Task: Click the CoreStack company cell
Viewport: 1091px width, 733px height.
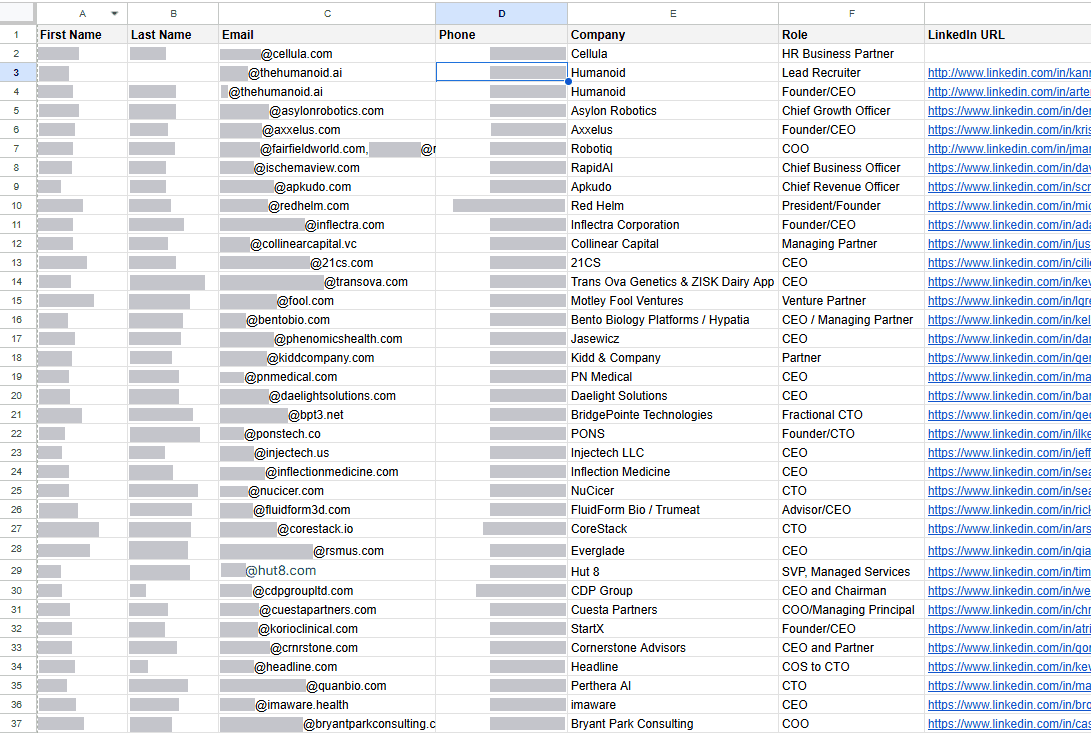Action: 673,529
